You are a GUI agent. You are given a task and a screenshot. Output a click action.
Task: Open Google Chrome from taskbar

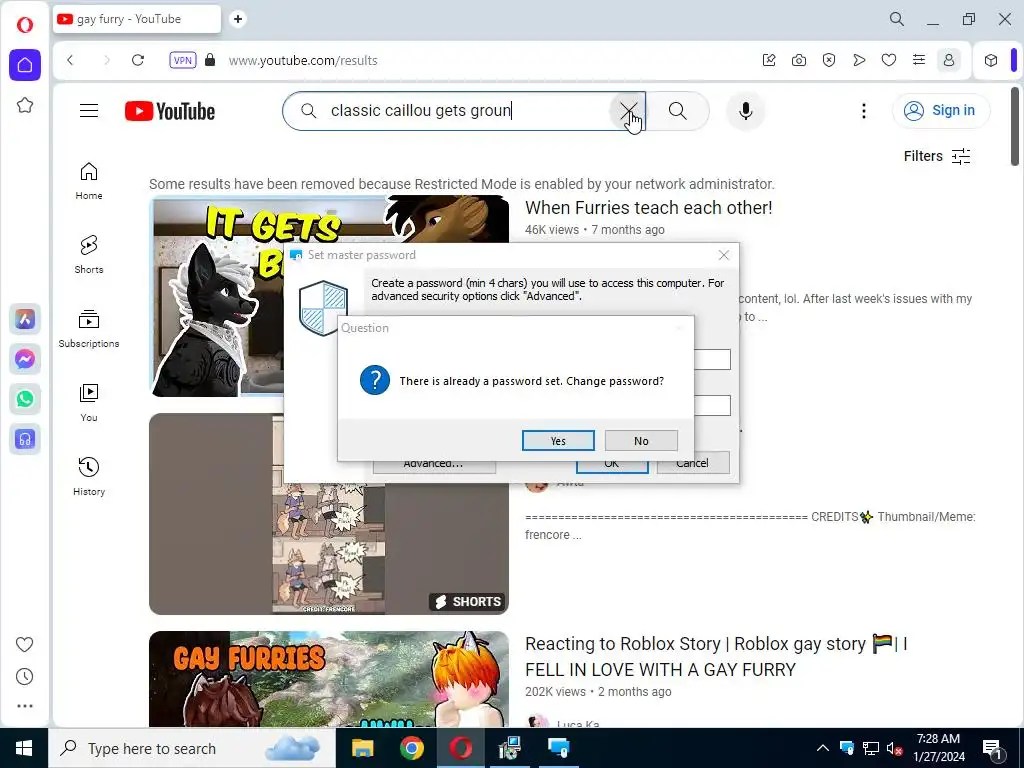411,748
